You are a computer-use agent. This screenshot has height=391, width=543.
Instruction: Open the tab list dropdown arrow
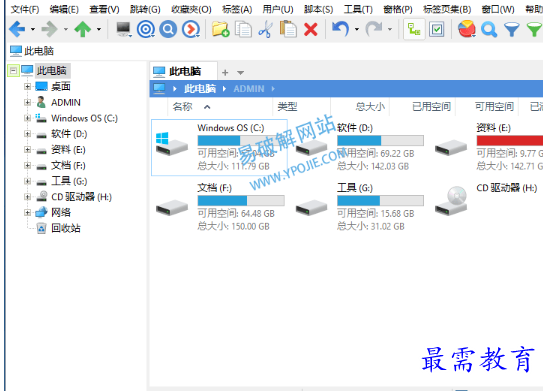pos(240,73)
